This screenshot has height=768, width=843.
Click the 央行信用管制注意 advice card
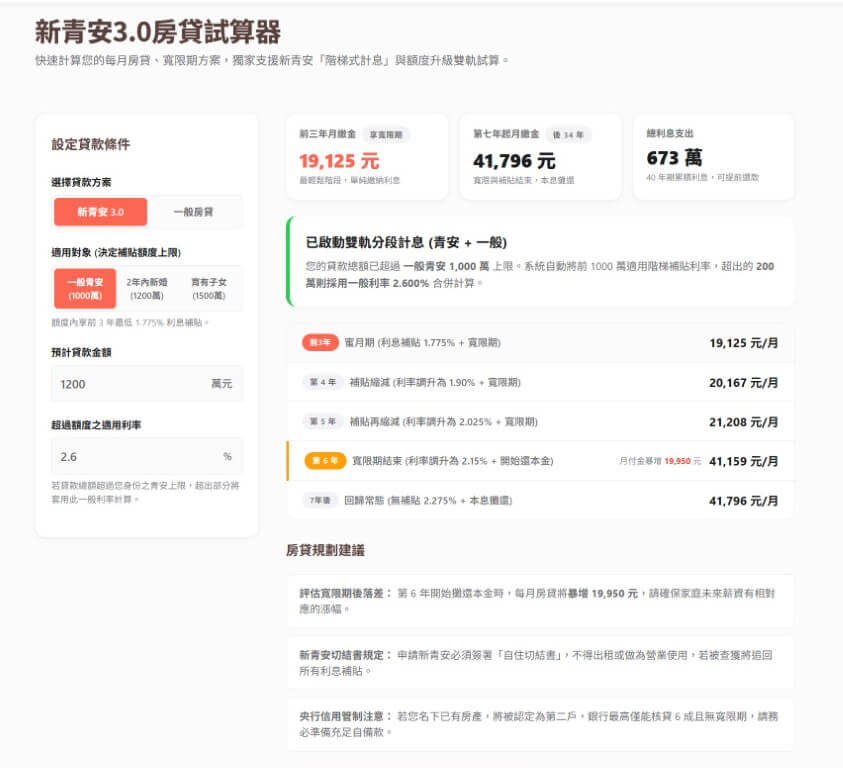tap(540, 724)
